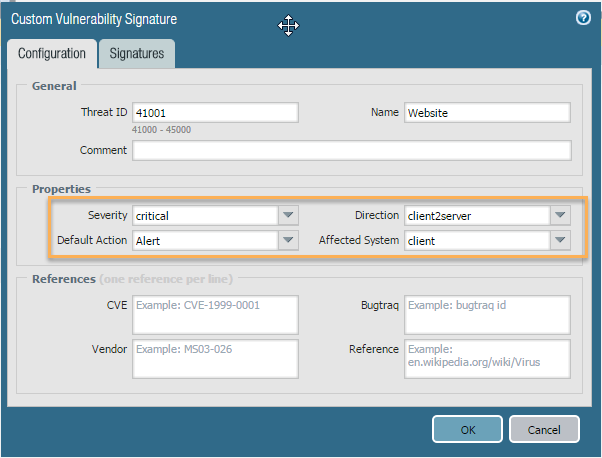Image resolution: width=602 pixels, height=458 pixels.
Task: Click the Severity field showing critical
Action: click(x=205, y=215)
